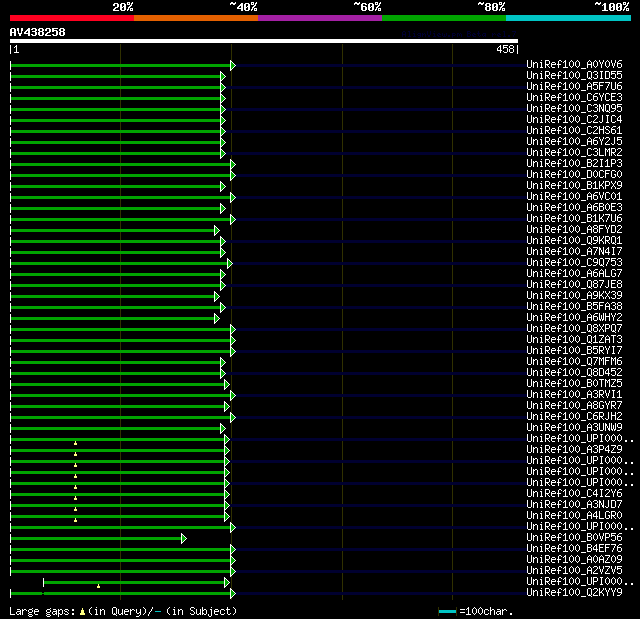The height and width of the screenshot is (619, 640).
Task: Click the red 20% identity legend segment
Action: [72, 18]
